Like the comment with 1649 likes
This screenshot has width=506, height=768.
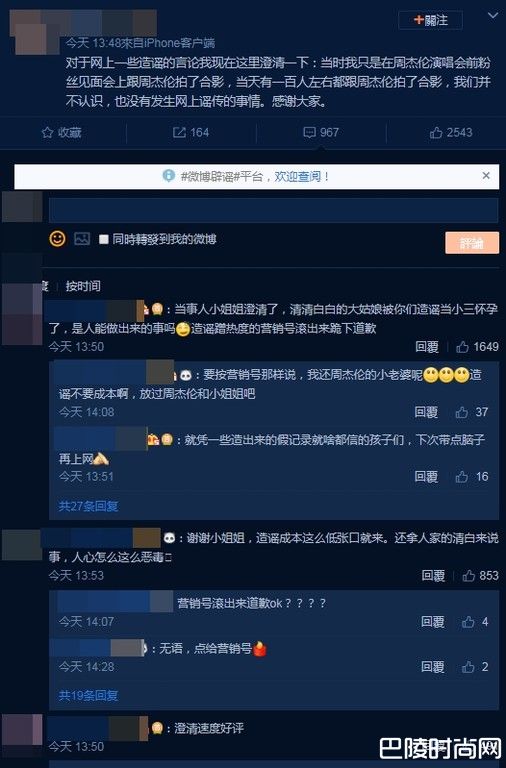(462, 347)
